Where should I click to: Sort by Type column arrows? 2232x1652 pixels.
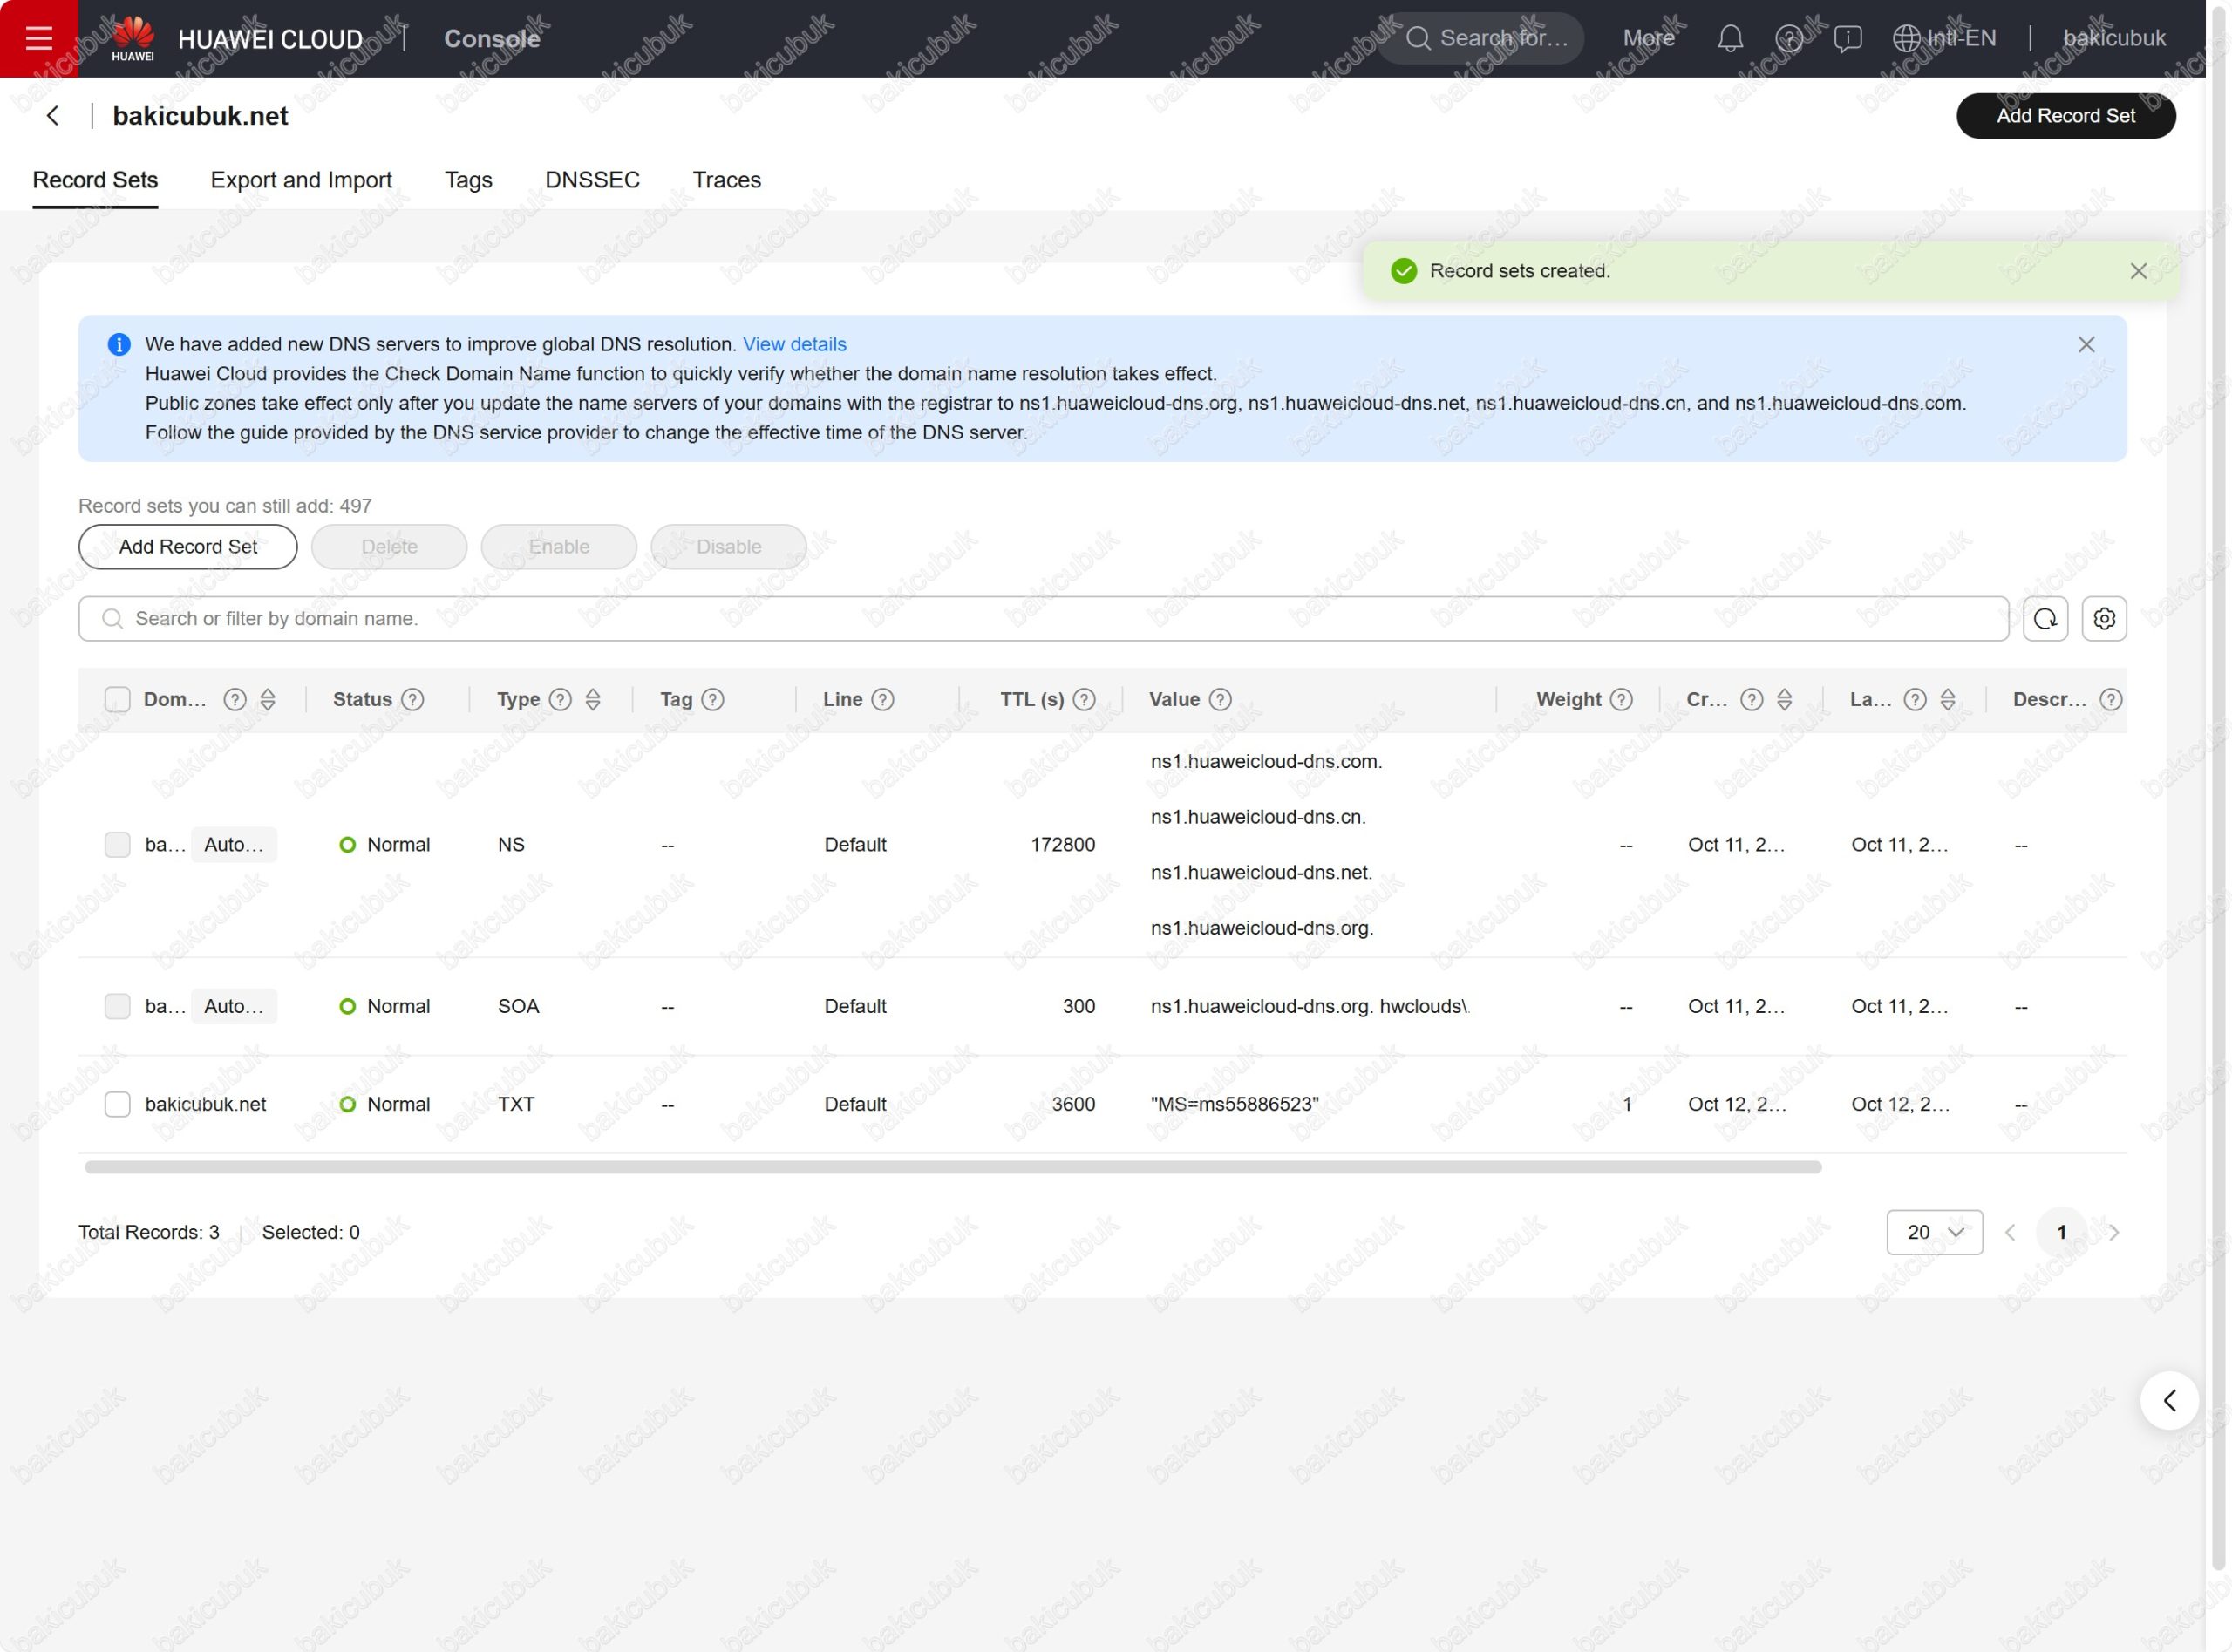tap(593, 700)
